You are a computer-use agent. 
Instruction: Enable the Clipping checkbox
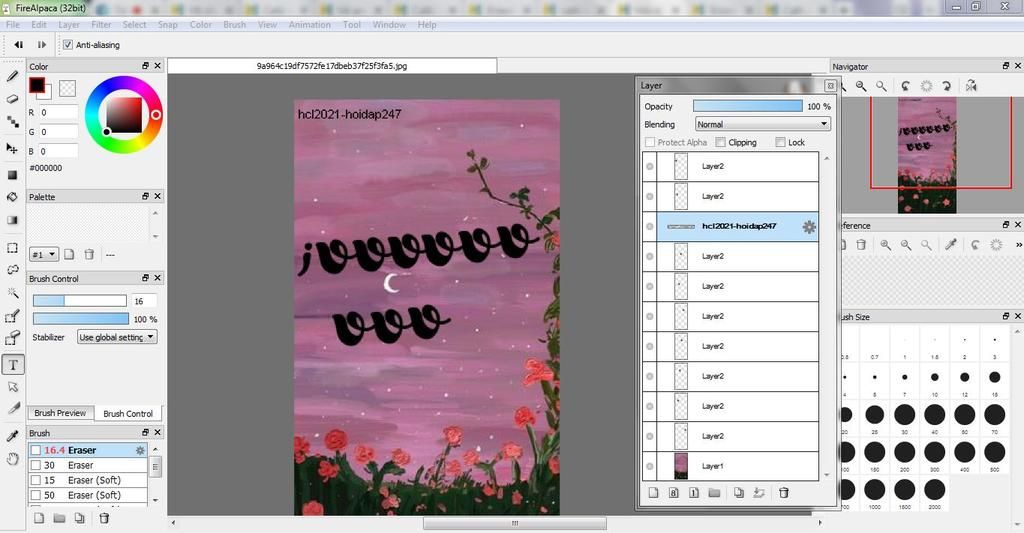tap(720, 142)
